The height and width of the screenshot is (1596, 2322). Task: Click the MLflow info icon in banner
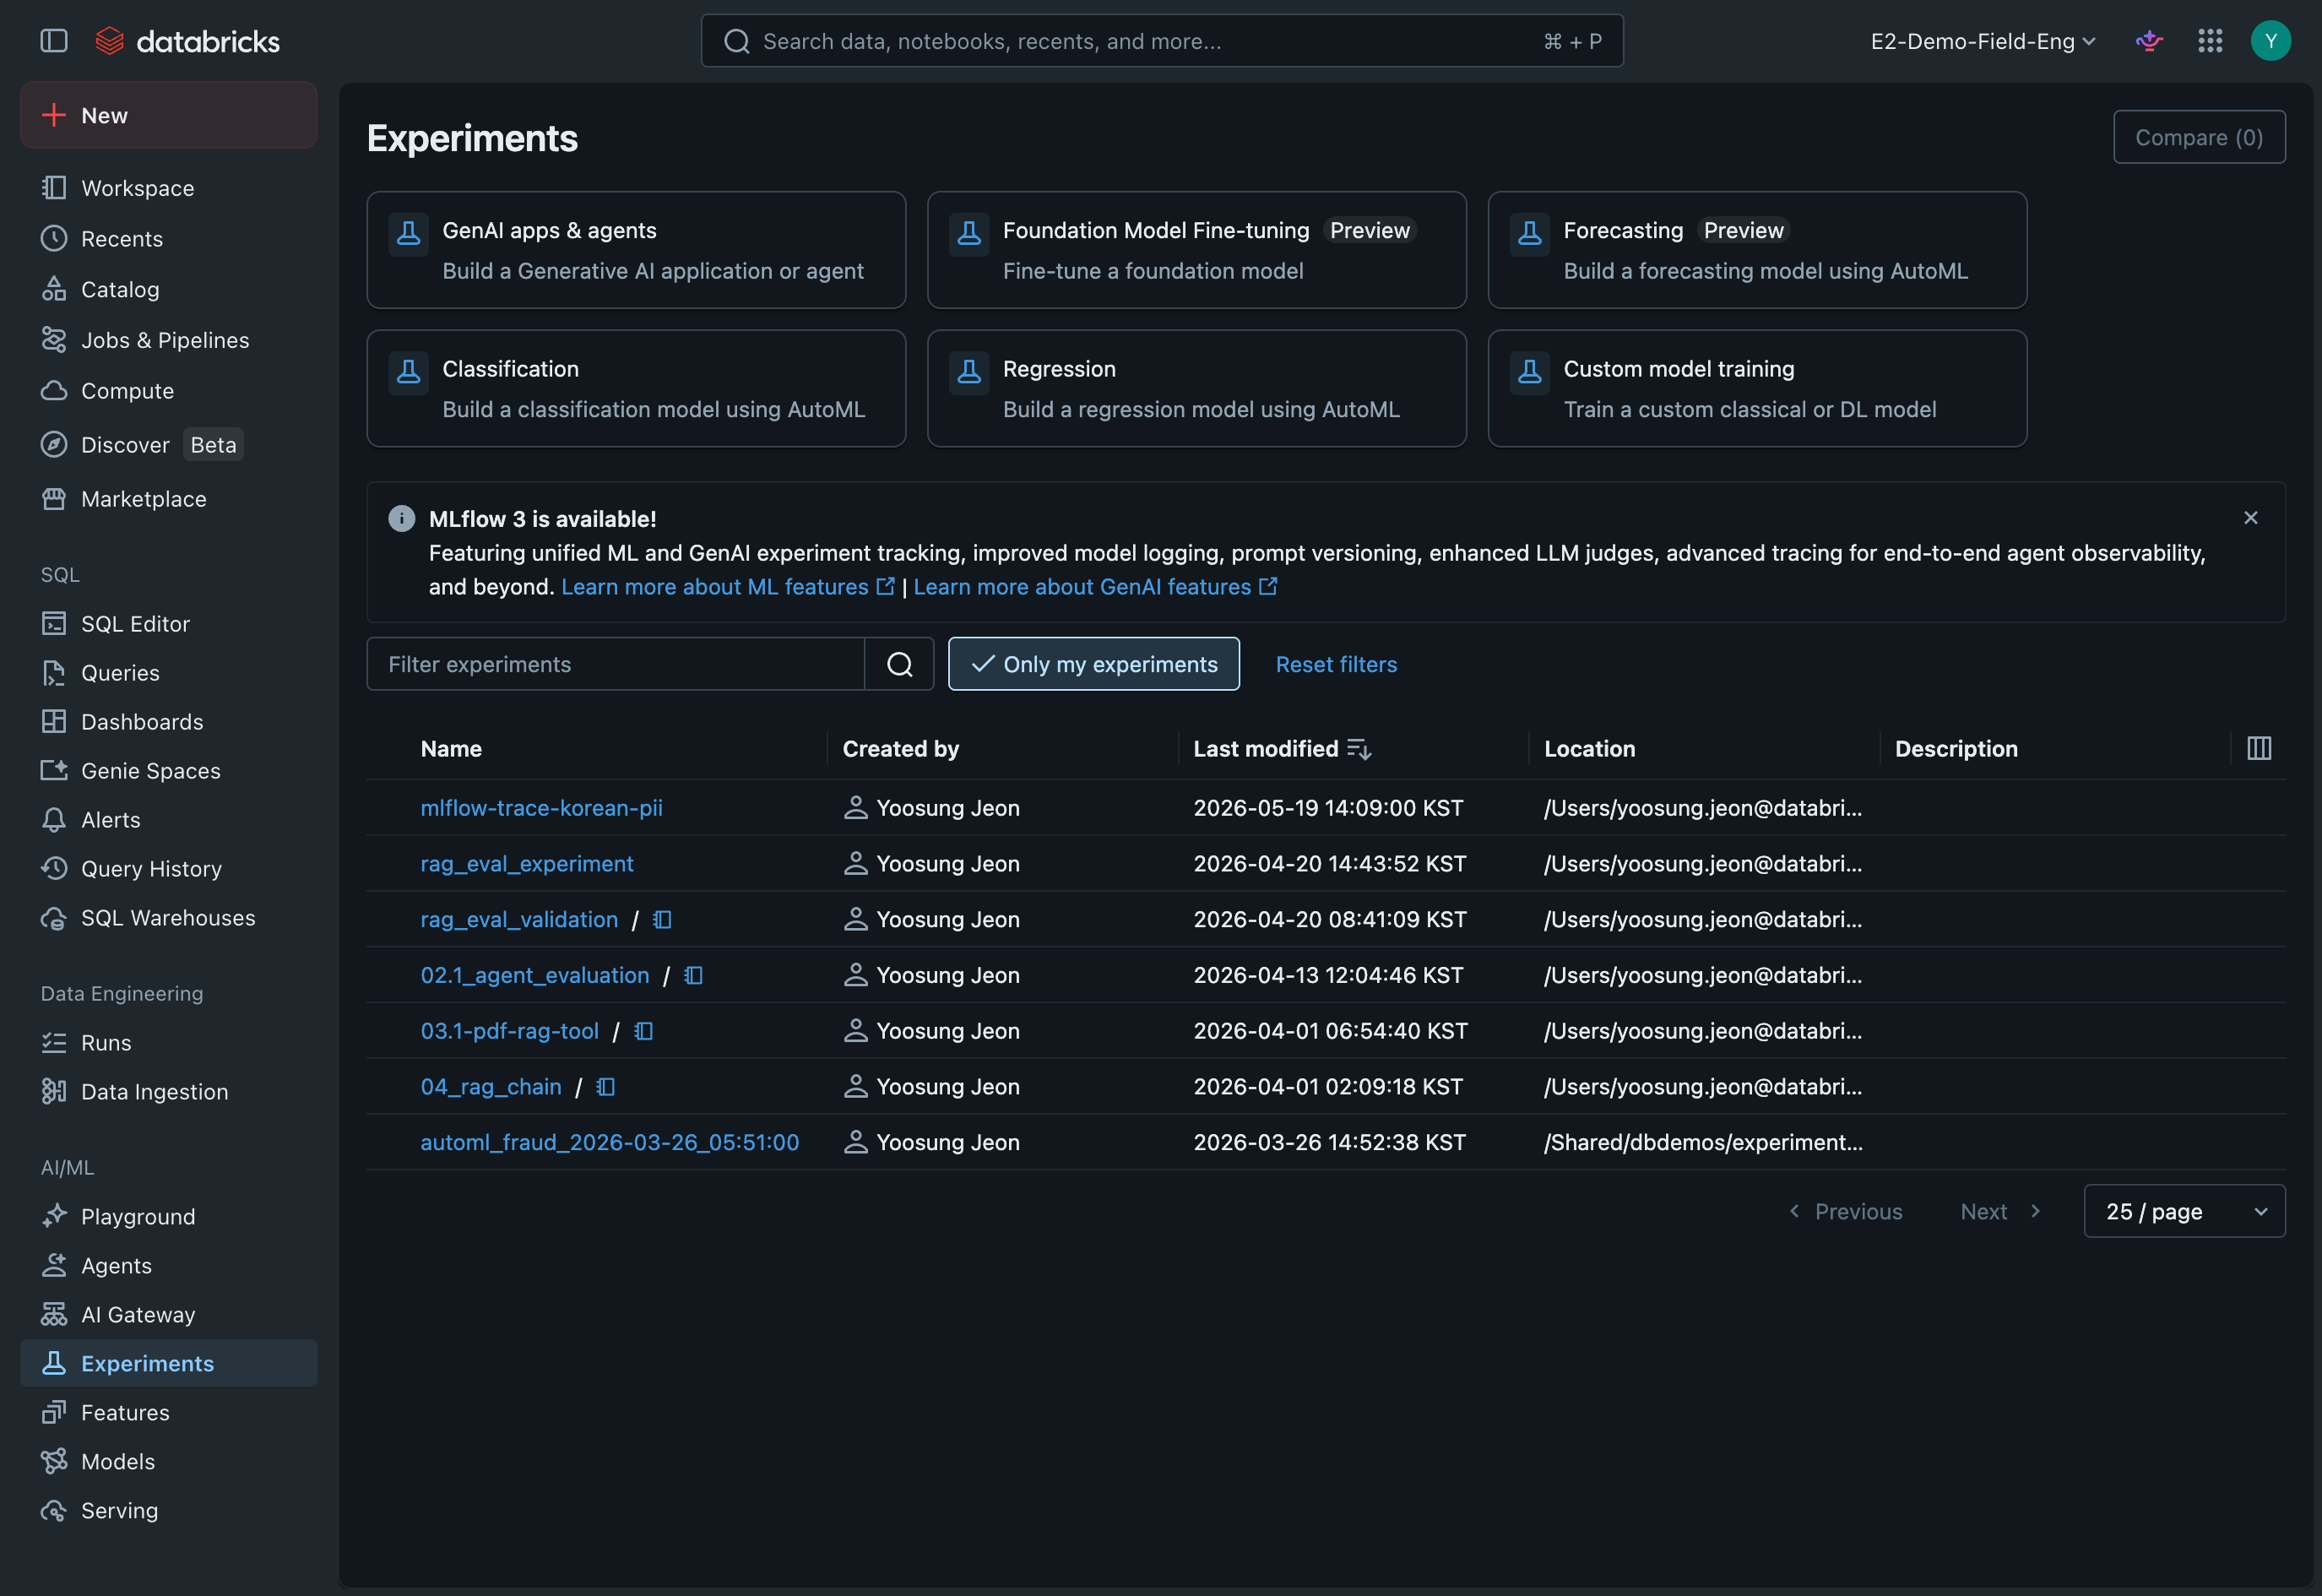(x=401, y=518)
